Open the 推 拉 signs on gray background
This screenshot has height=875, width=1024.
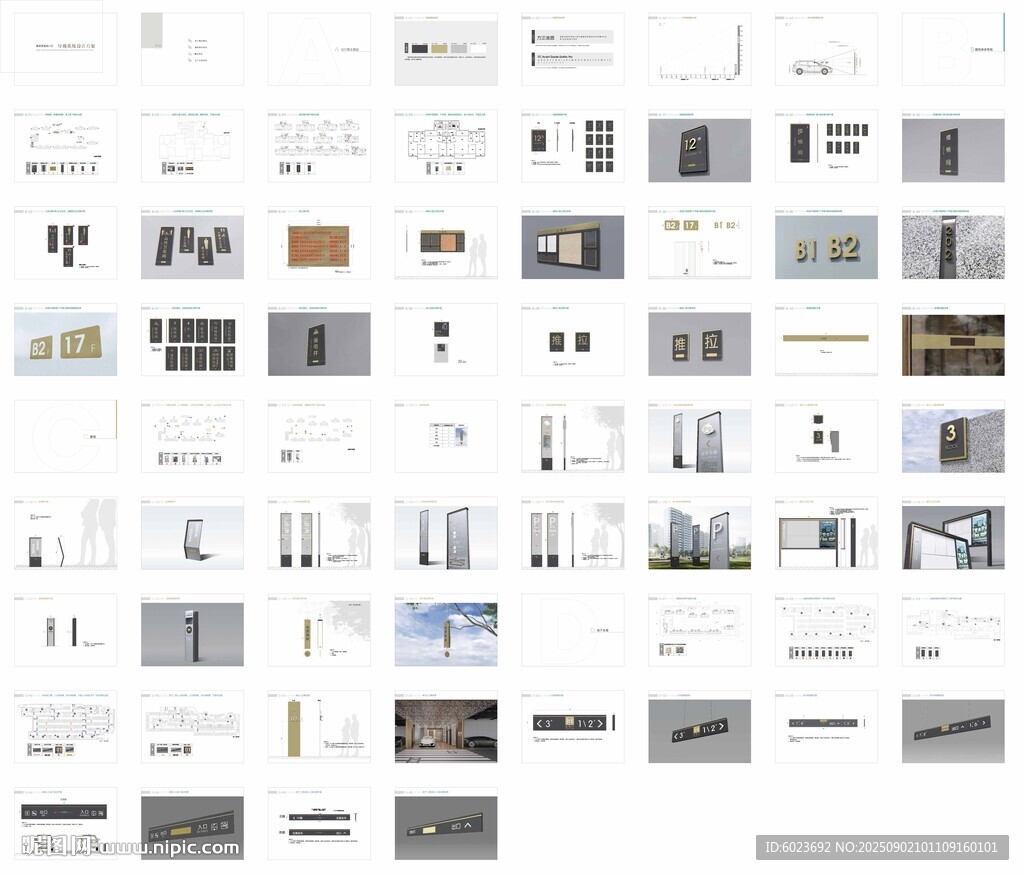[x=699, y=340]
